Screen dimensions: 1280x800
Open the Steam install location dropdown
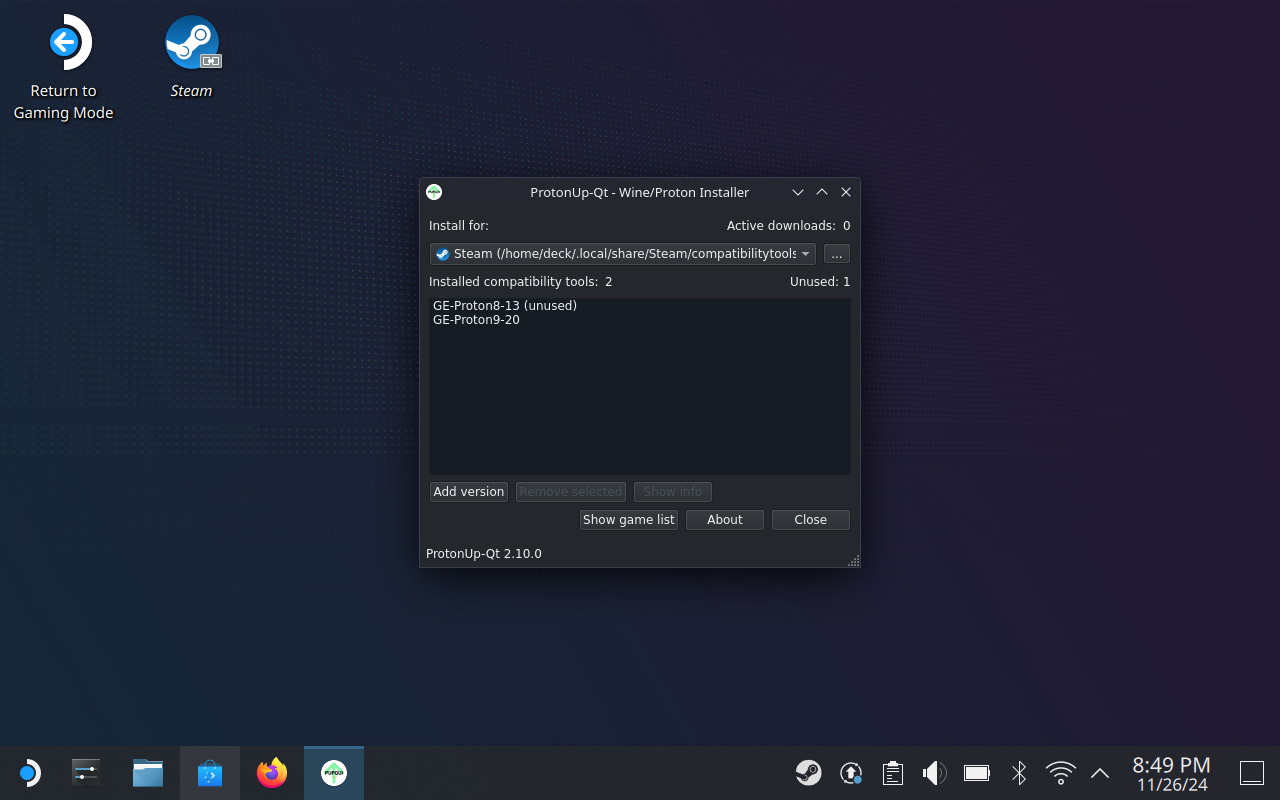623,254
